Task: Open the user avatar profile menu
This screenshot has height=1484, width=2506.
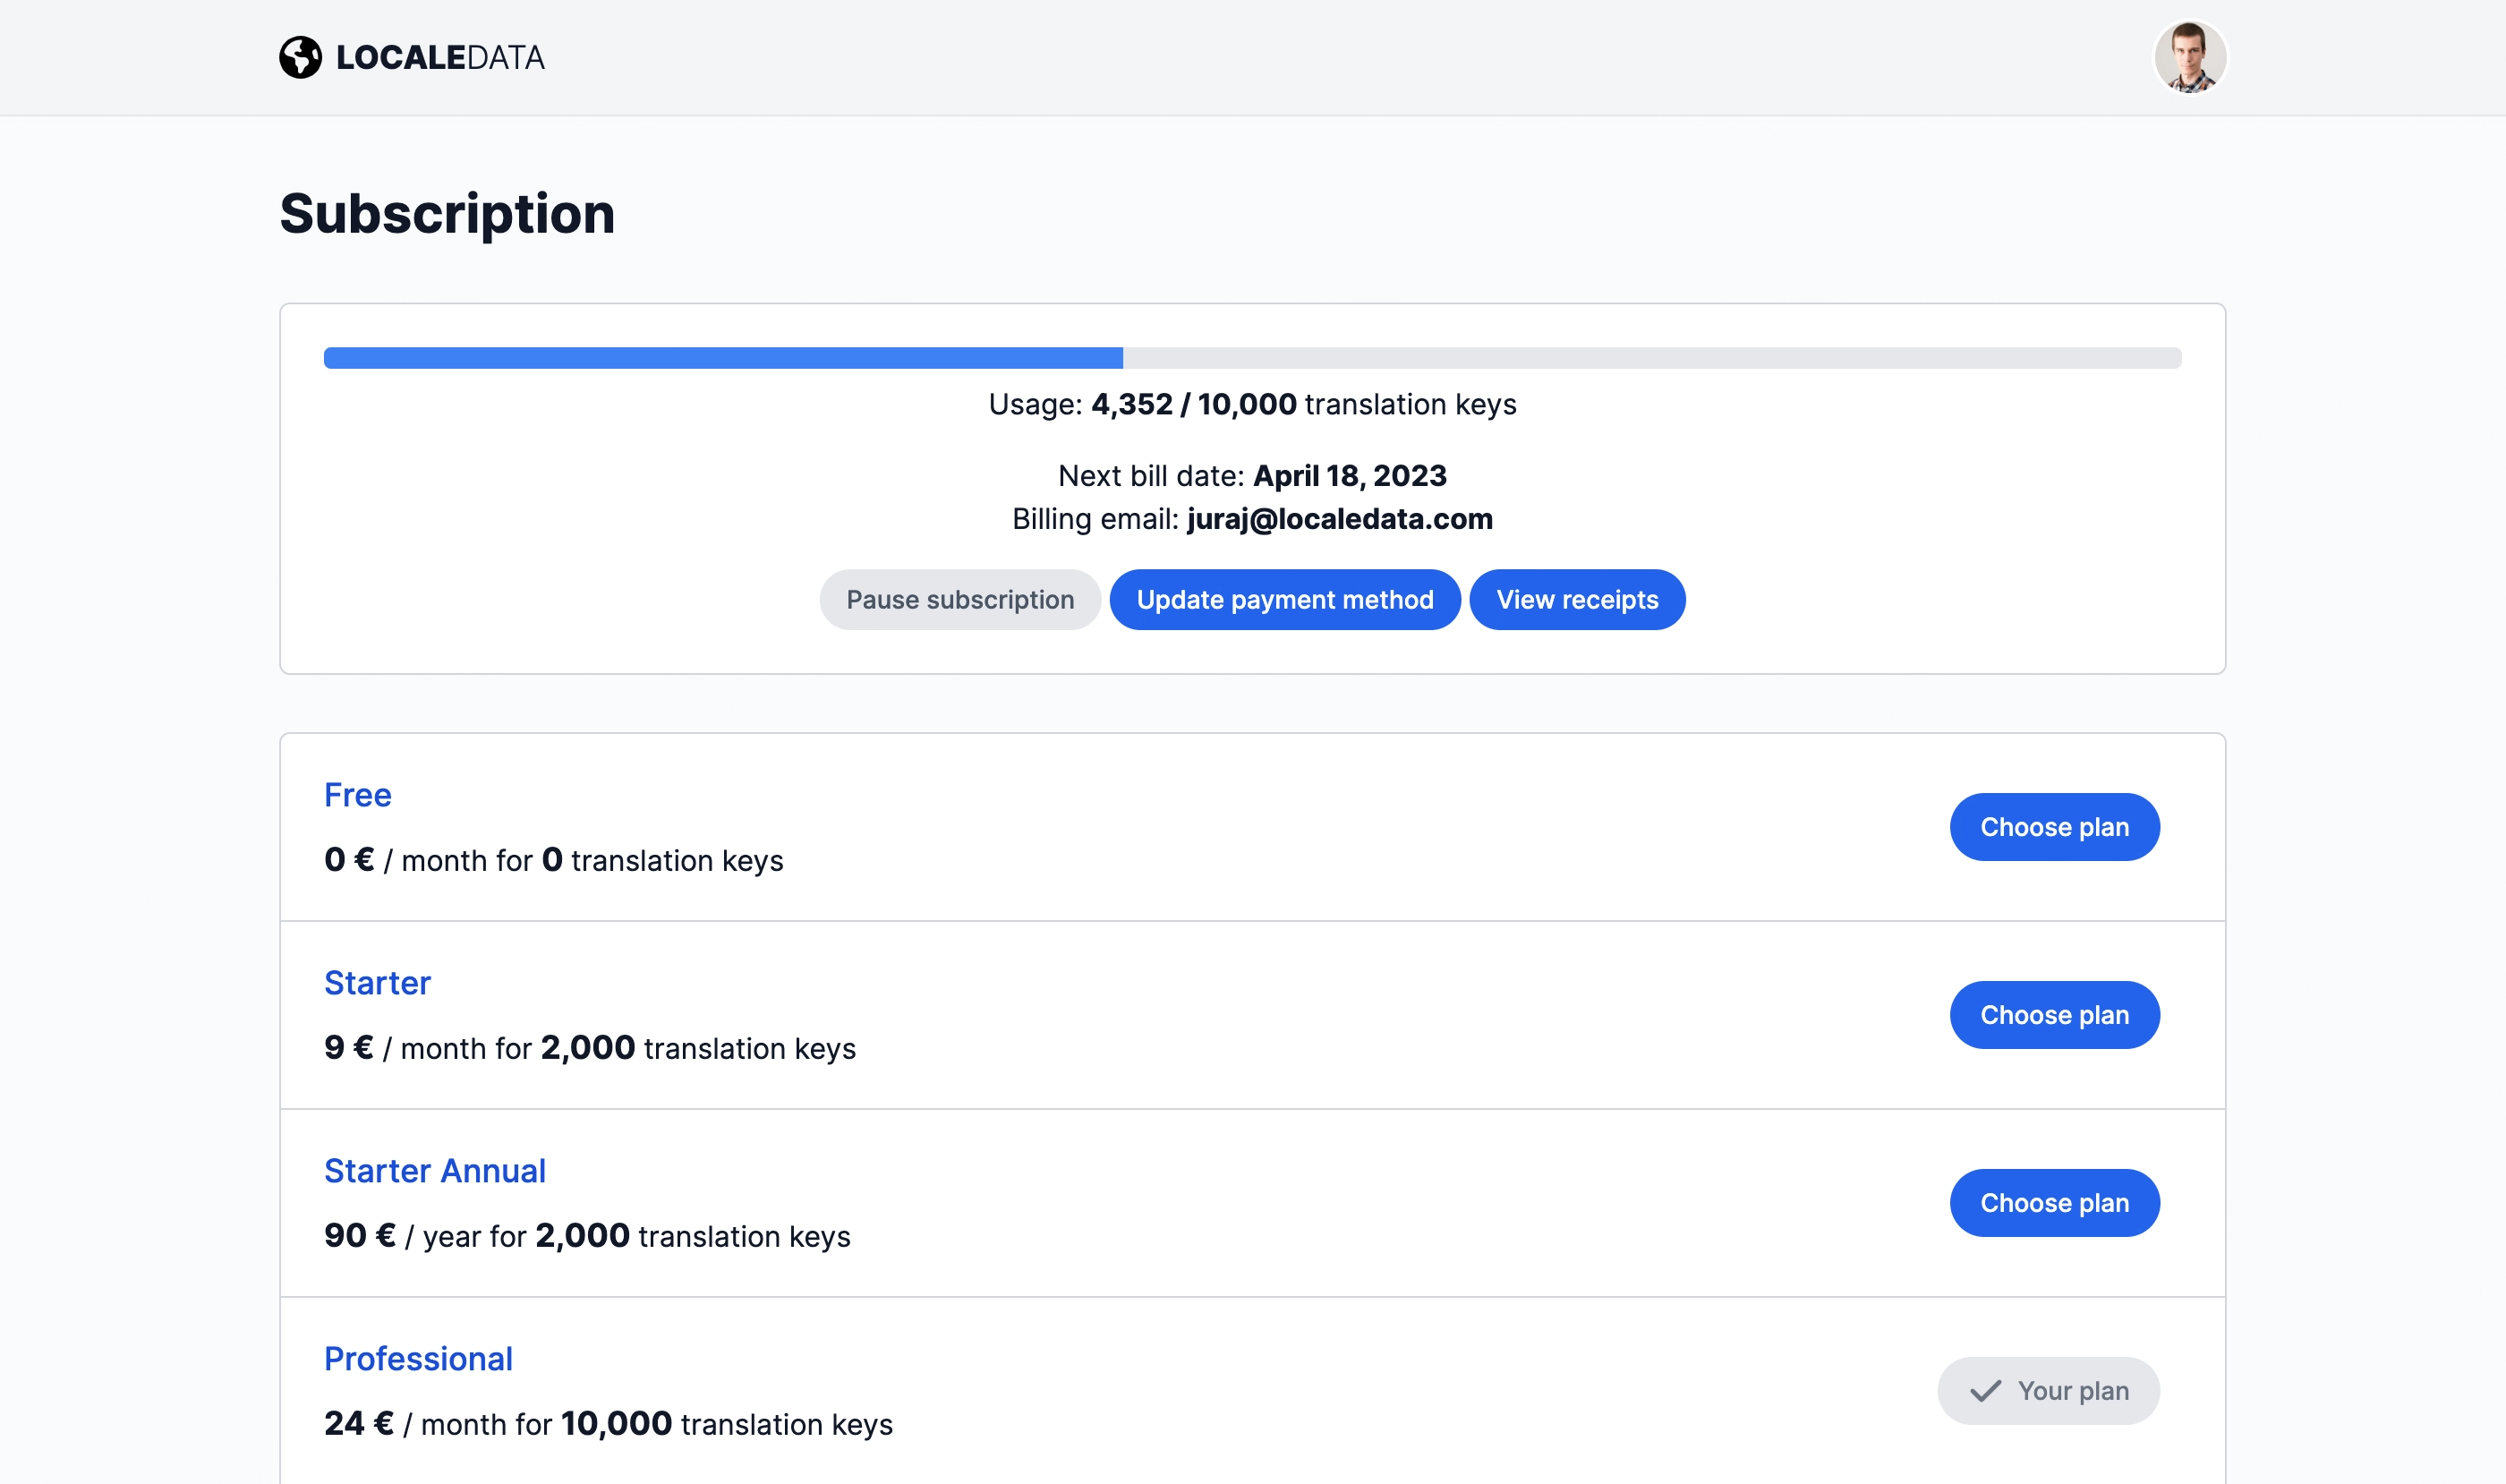Action: (2189, 57)
